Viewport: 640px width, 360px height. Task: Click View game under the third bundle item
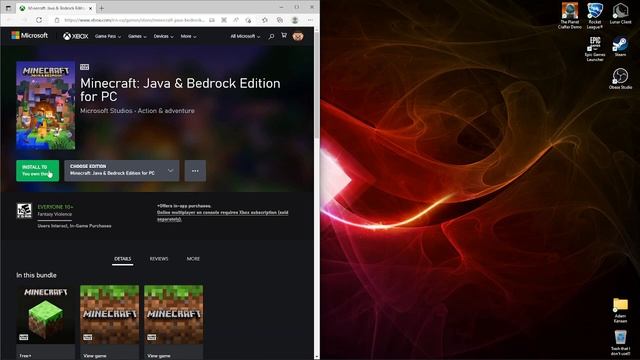[159, 356]
